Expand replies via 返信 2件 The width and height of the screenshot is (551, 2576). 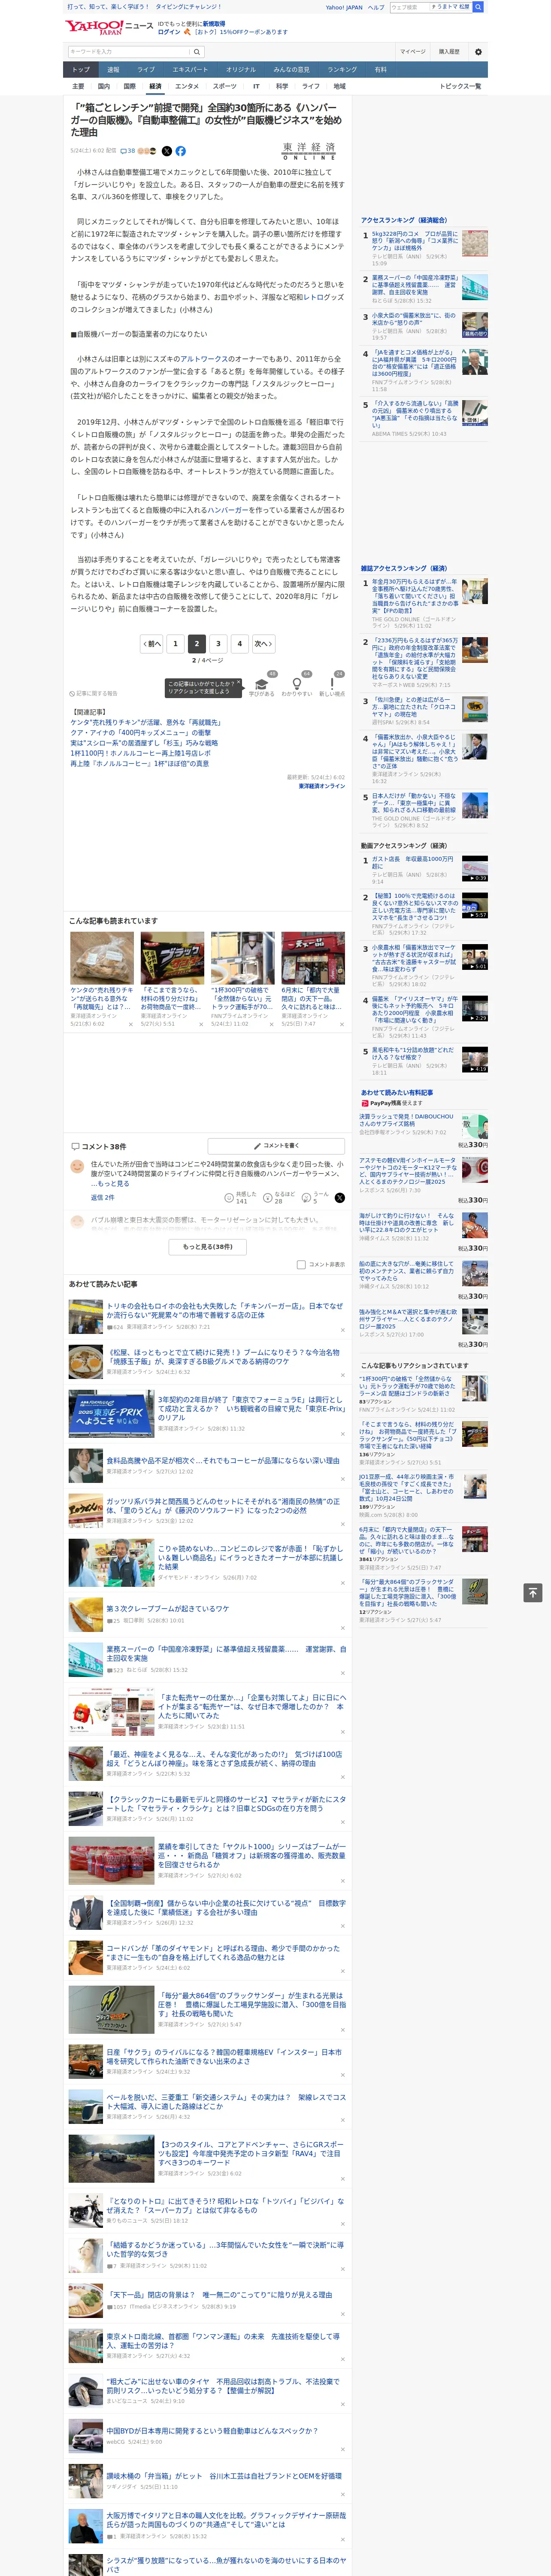(102, 1197)
